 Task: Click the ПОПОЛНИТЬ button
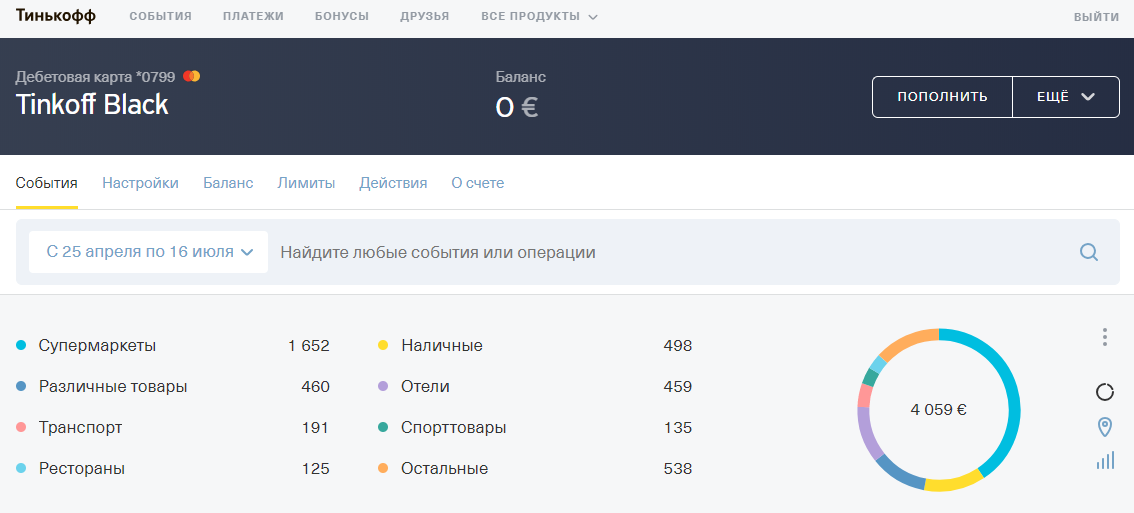(x=942, y=97)
